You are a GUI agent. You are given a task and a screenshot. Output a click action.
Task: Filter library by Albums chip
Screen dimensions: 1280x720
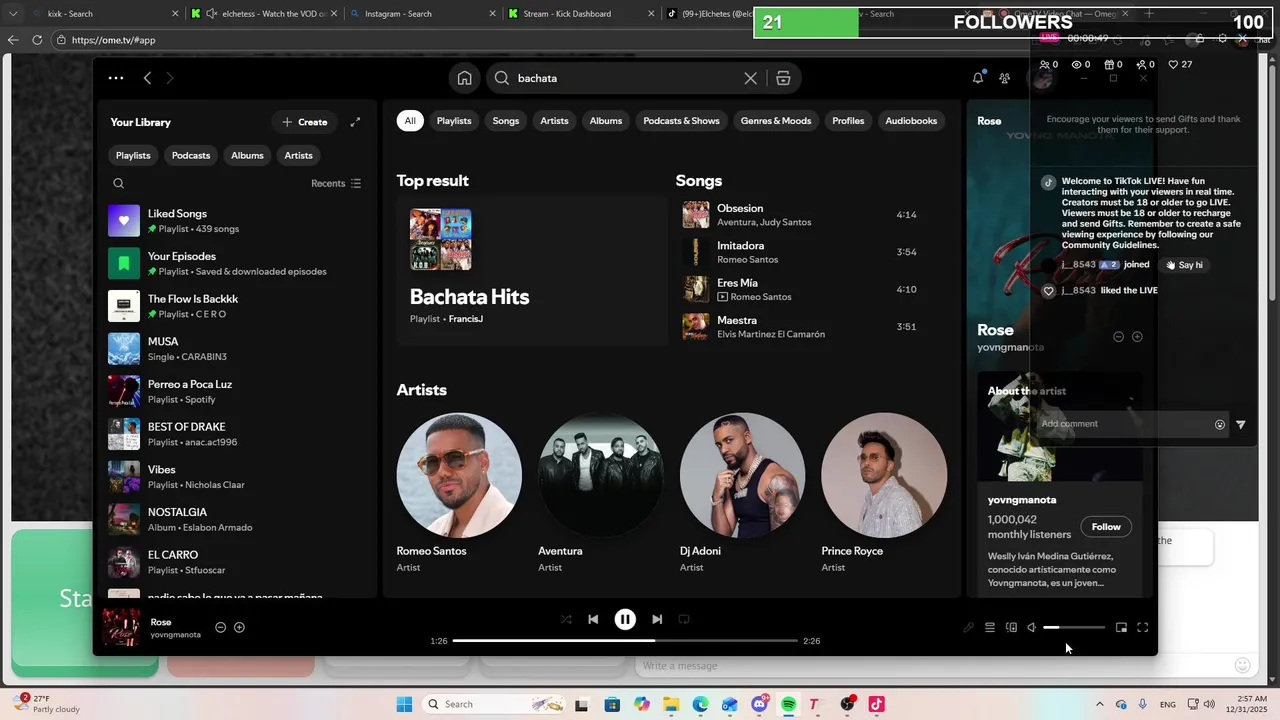247,155
